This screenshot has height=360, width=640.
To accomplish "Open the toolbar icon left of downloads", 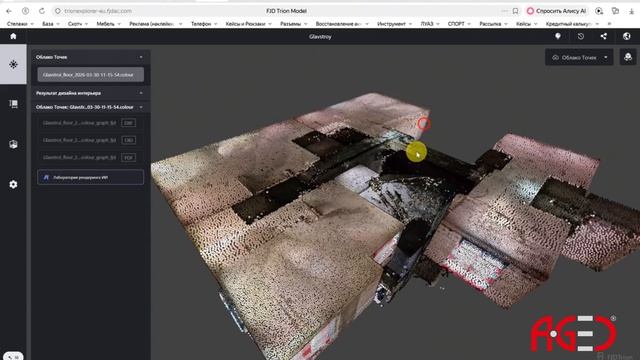I will tap(615, 11).
